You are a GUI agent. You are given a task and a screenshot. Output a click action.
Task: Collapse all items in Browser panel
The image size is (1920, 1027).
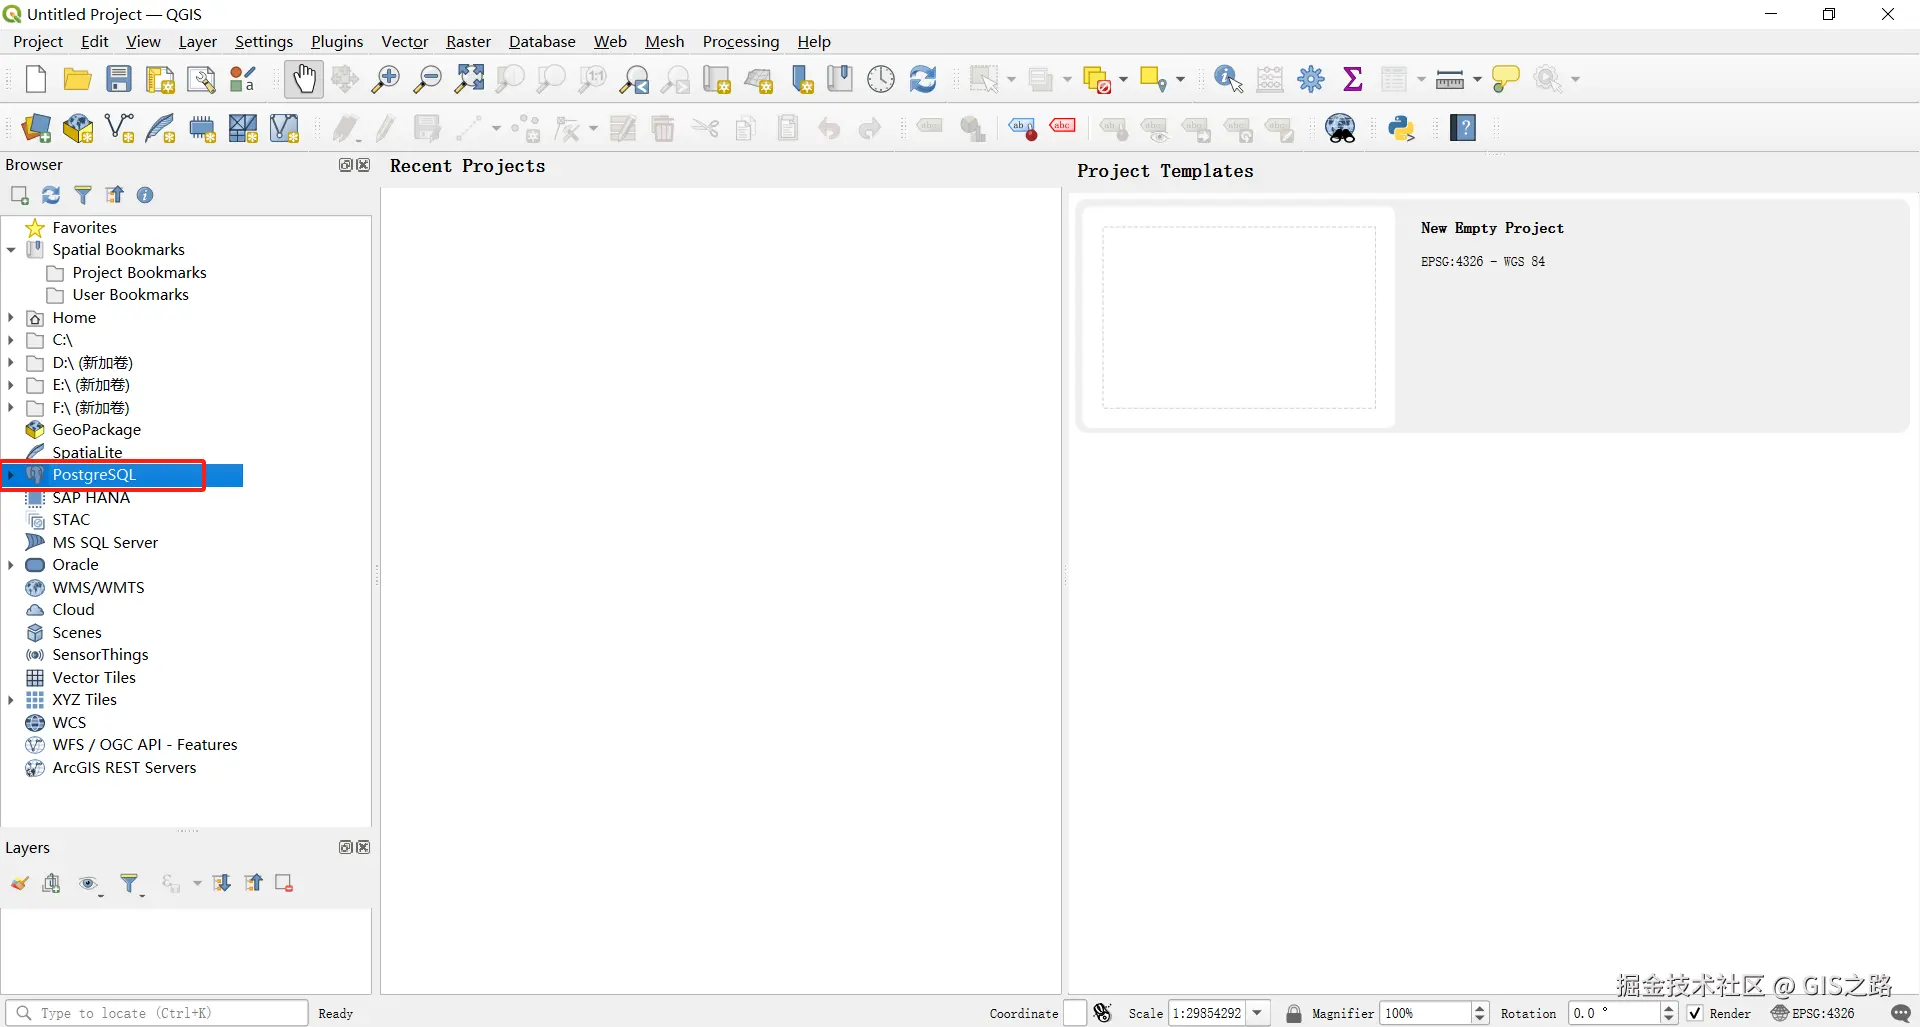pos(115,195)
